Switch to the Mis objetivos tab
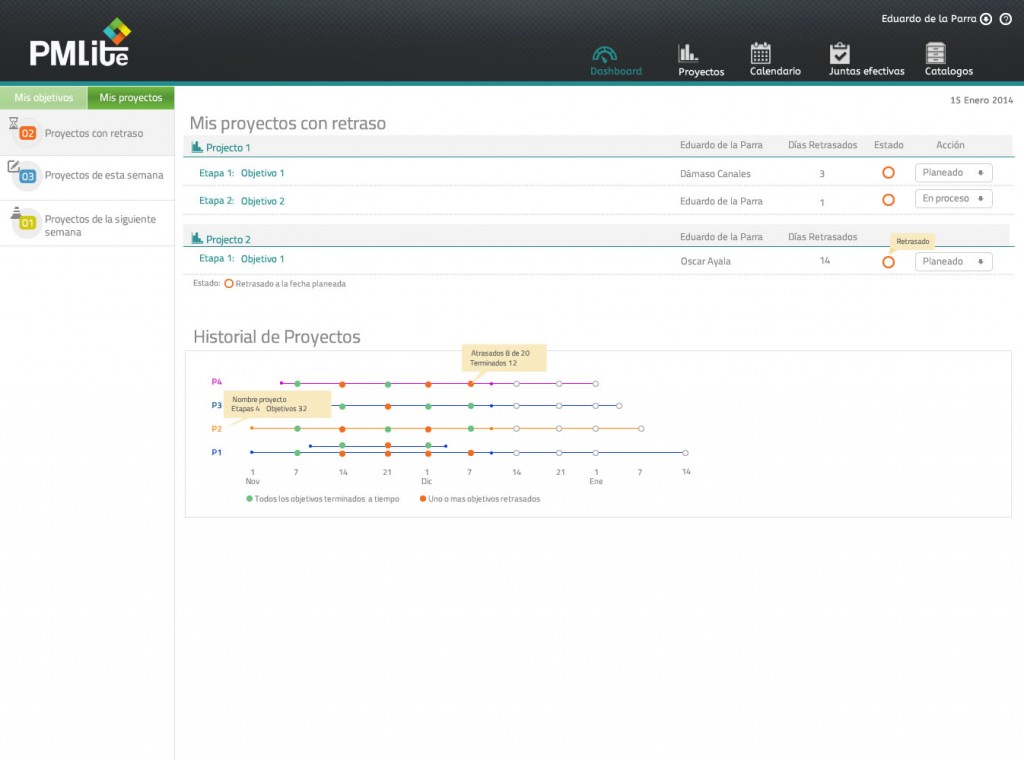The image size is (1024, 760). 44,98
